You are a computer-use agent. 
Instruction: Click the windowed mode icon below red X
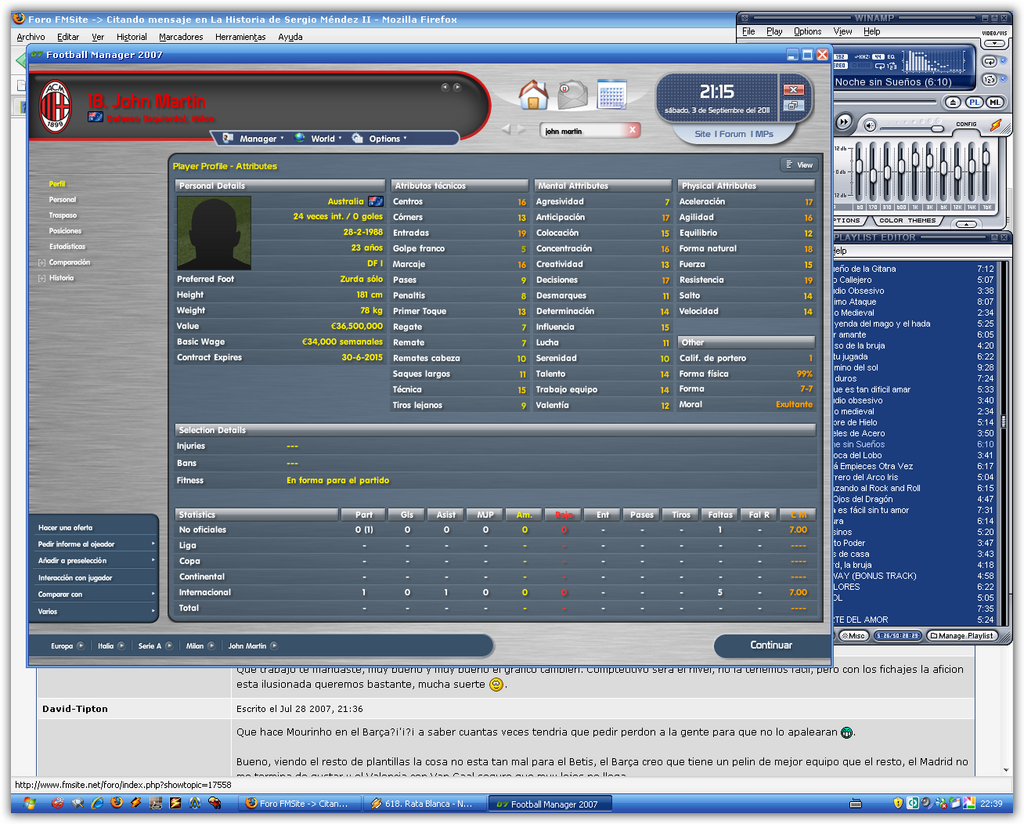pyautogui.click(x=793, y=105)
